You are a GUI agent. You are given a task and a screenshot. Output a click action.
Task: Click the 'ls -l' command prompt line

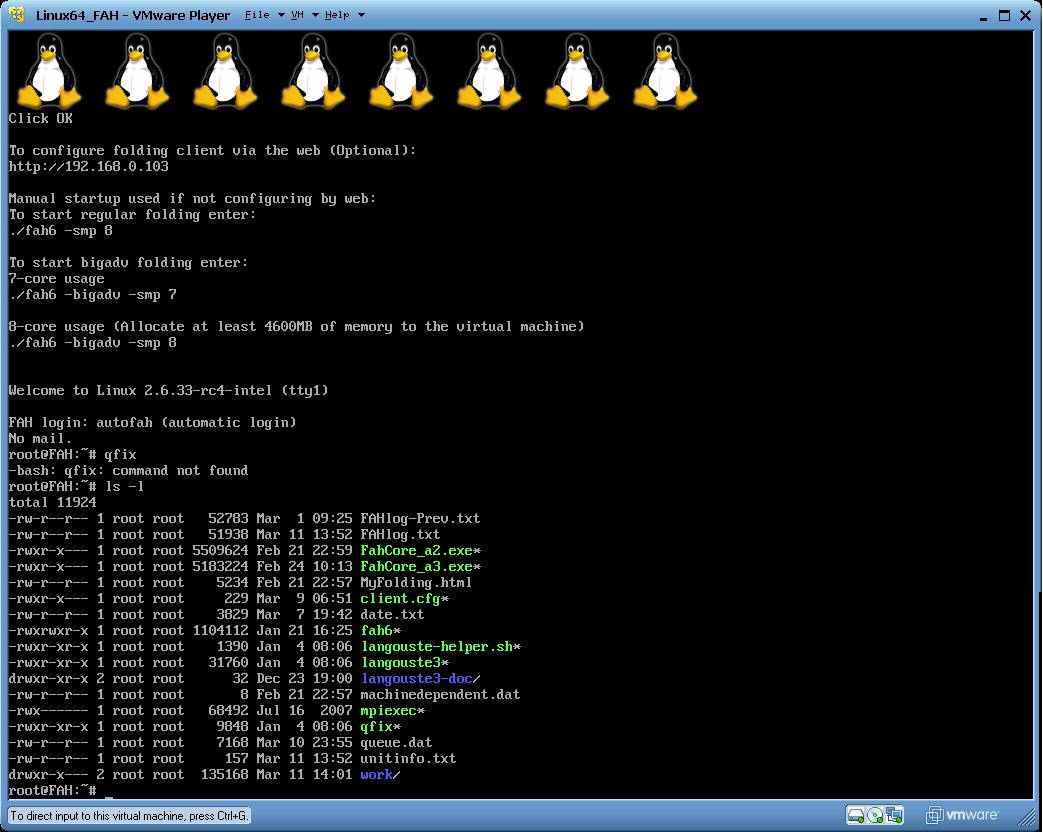[x=76, y=486]
